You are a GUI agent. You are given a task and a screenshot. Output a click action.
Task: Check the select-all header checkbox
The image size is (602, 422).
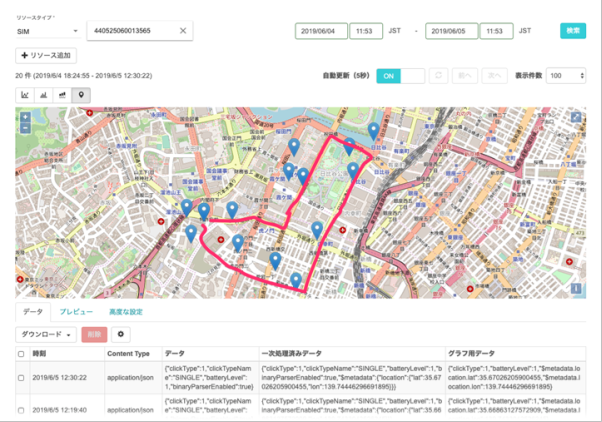tap(22, 354)
